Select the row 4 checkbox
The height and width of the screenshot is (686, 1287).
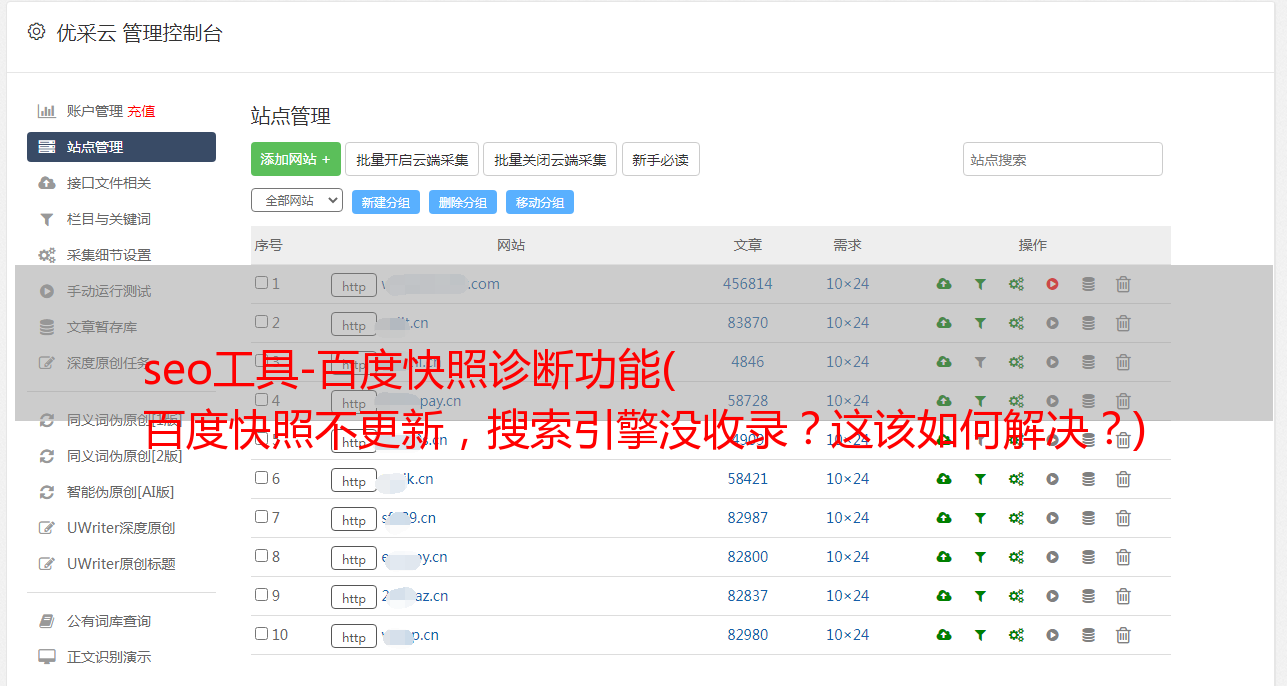(x=261, y=400)
